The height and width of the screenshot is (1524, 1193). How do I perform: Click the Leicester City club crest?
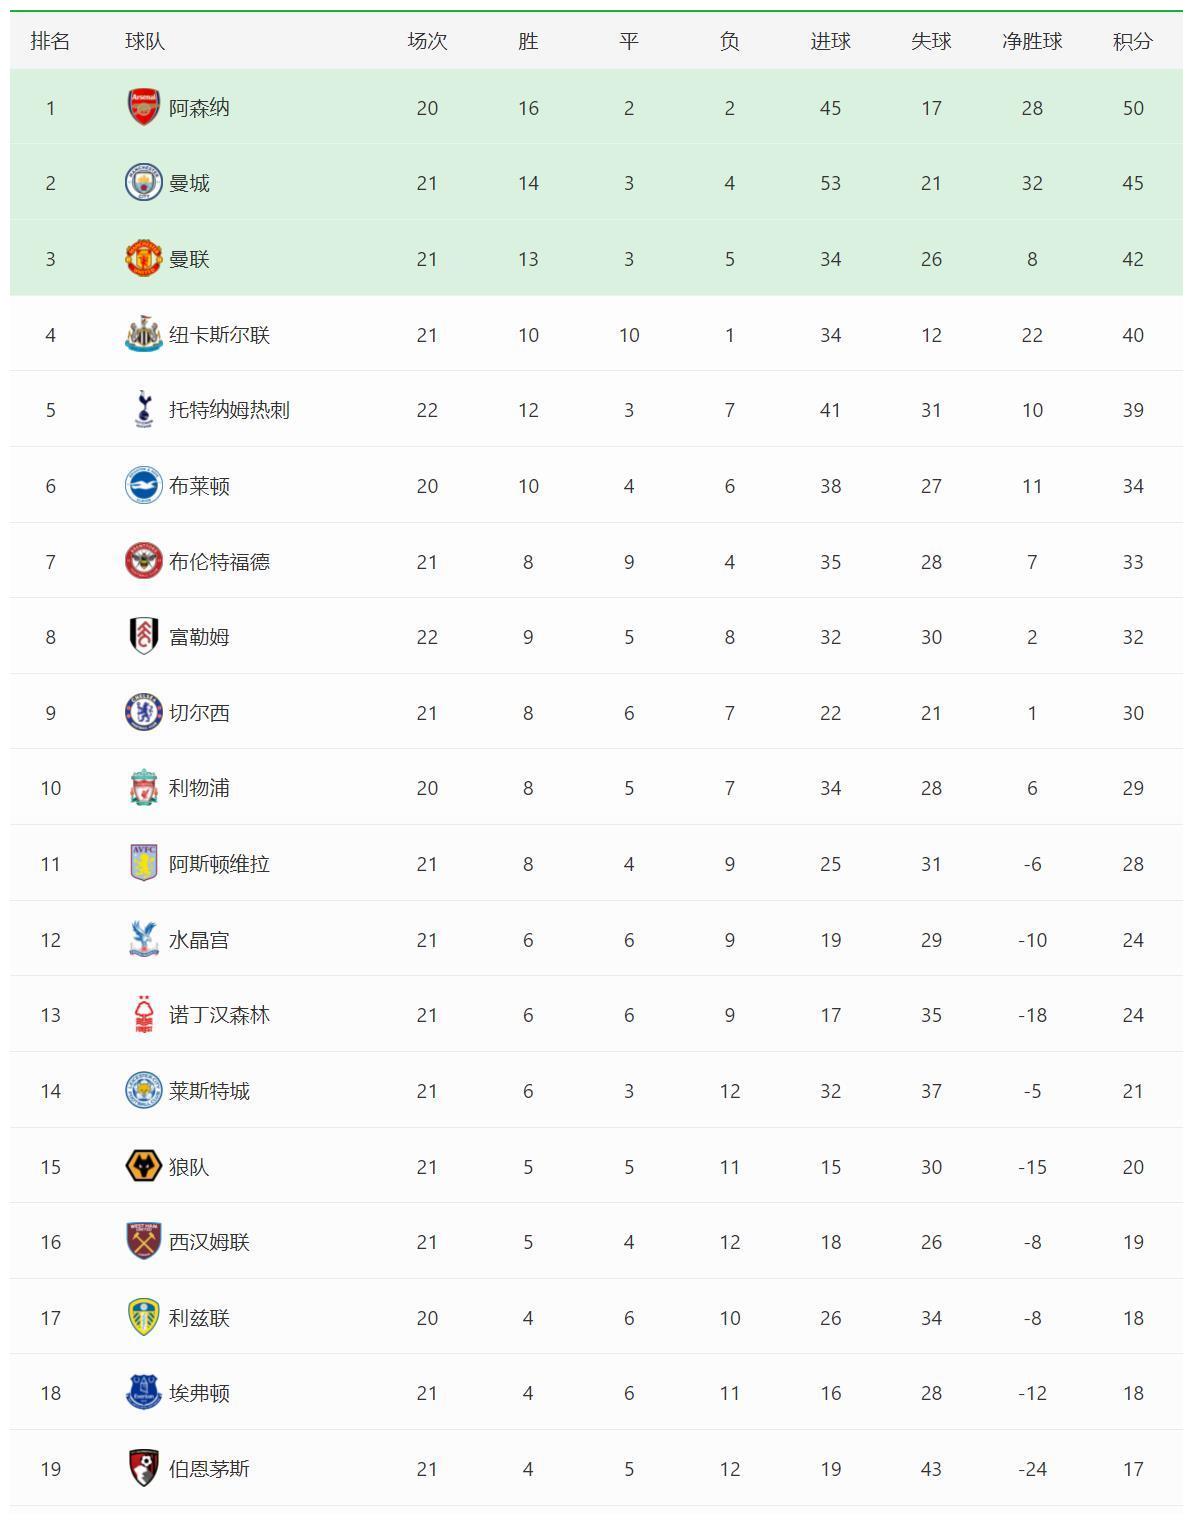click(x=143, y=1090)
